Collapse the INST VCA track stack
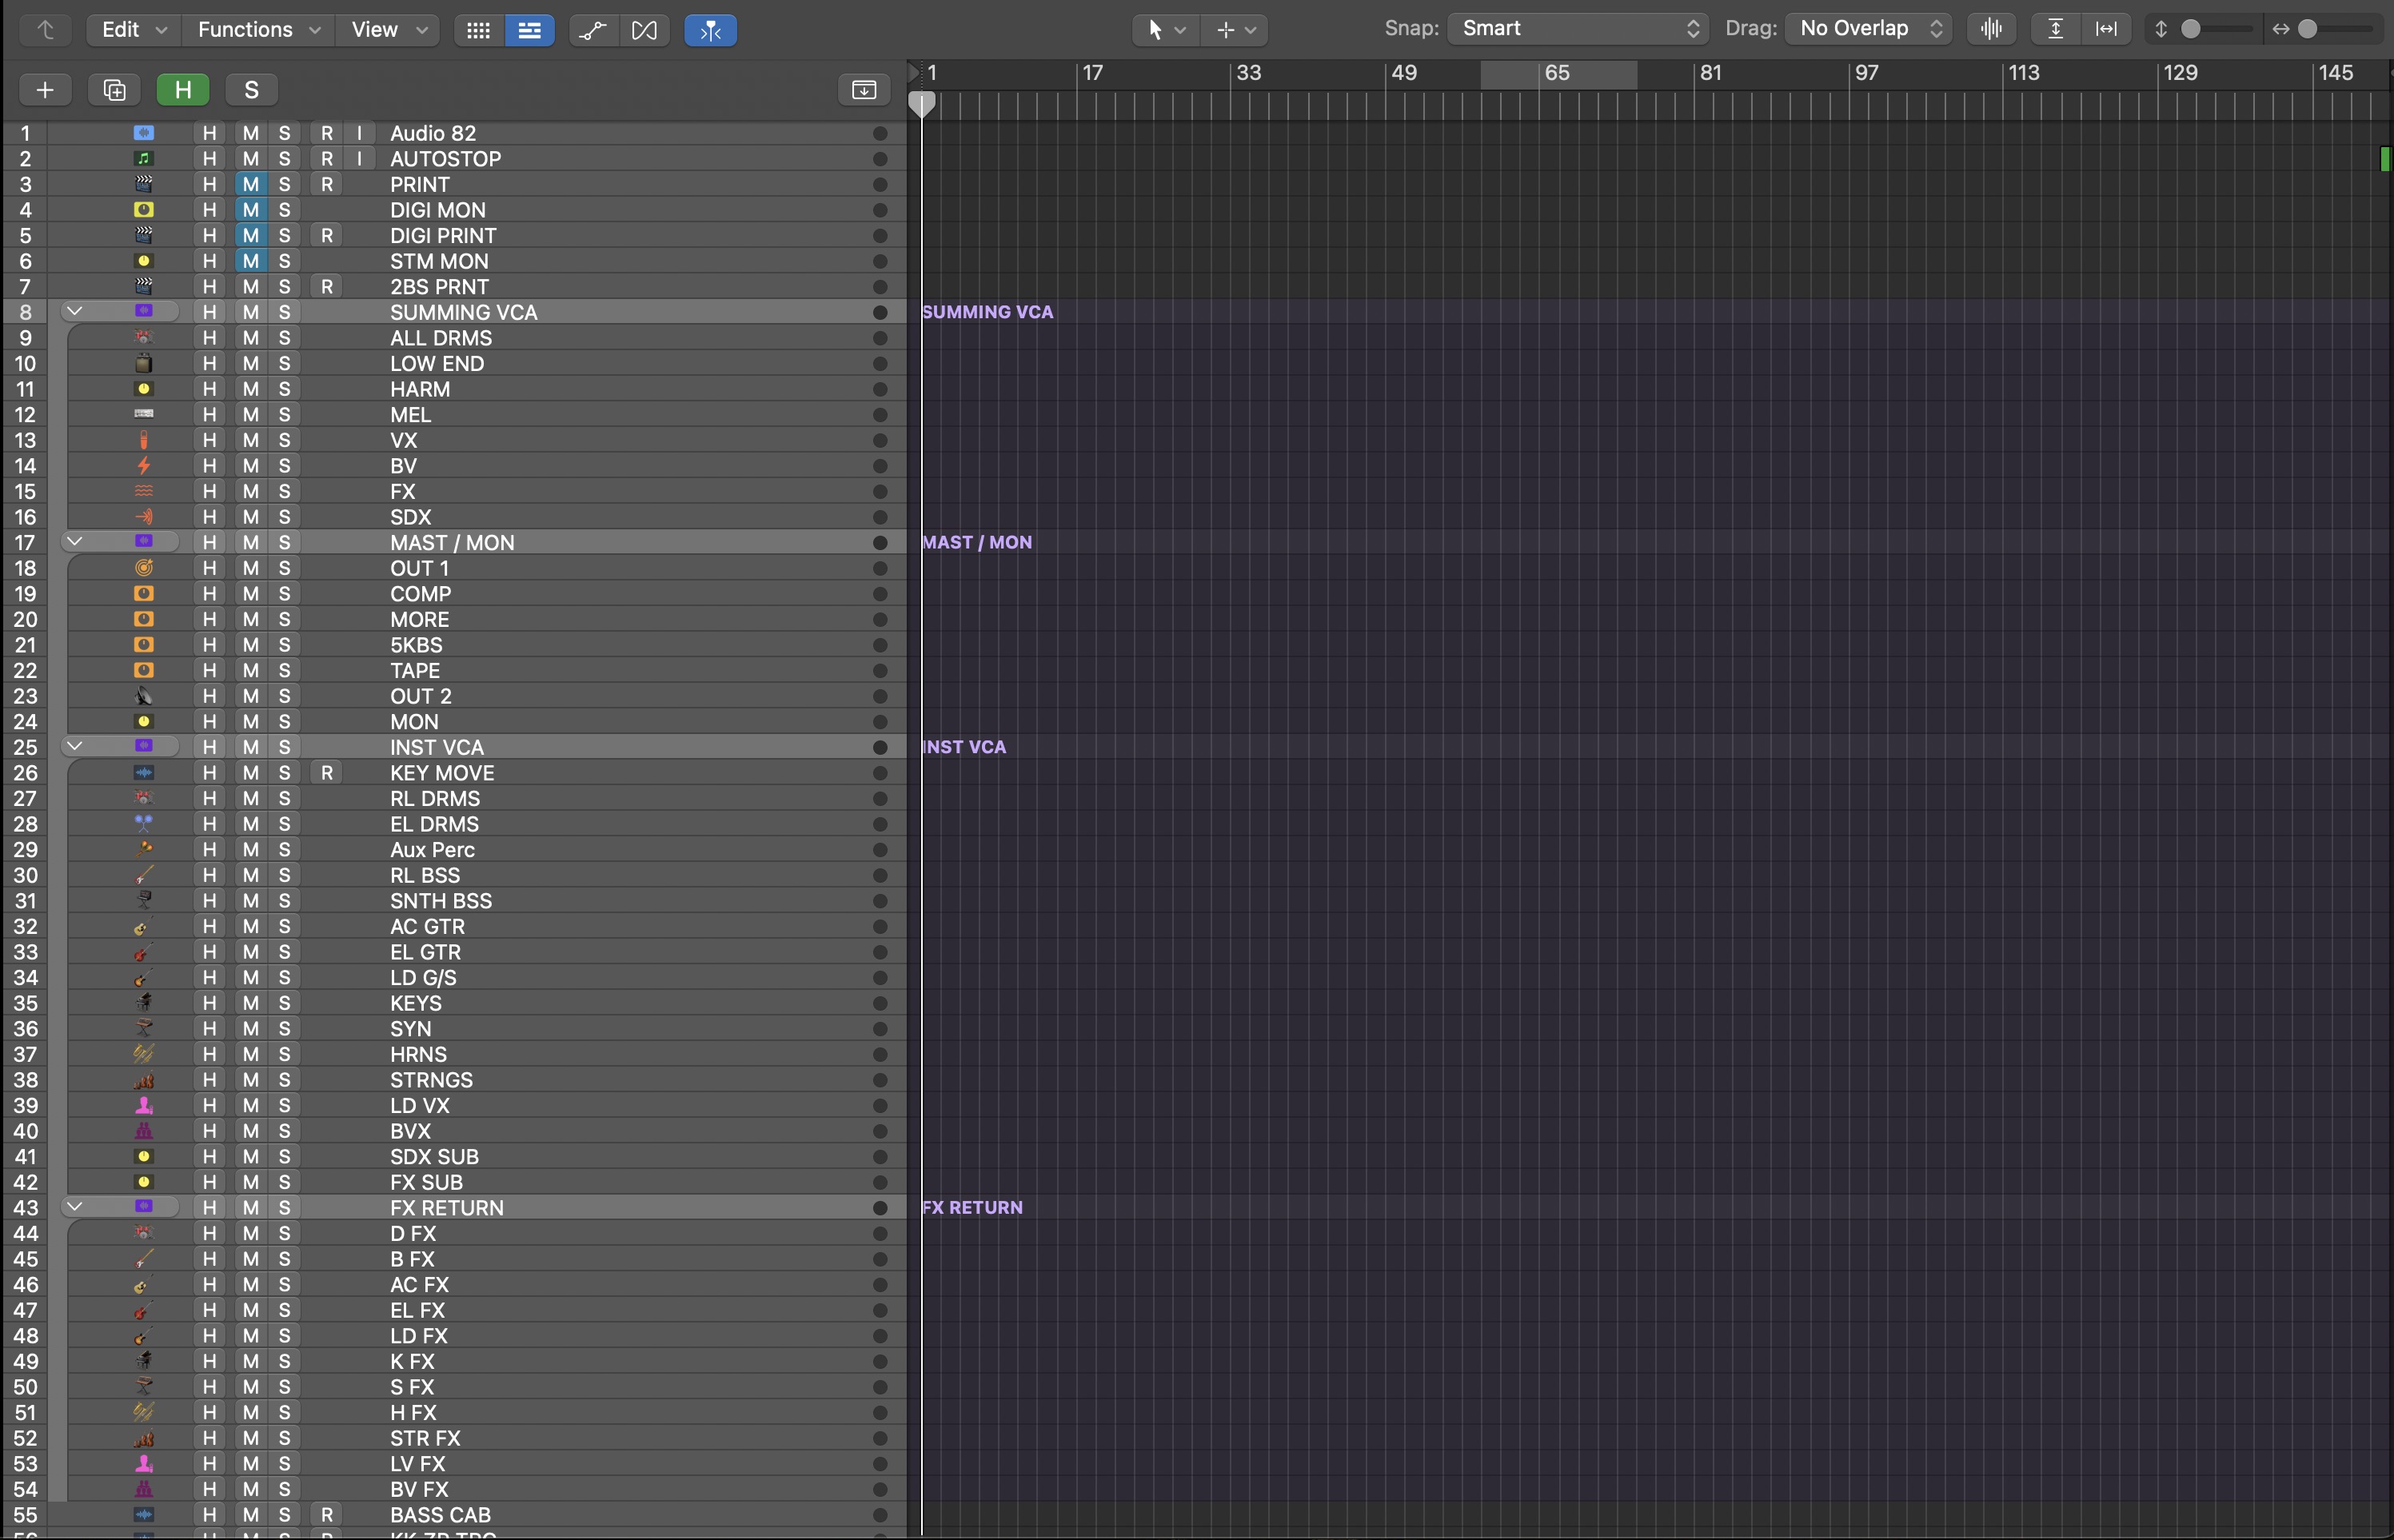2394x1540 pixels. coord(74,746)
